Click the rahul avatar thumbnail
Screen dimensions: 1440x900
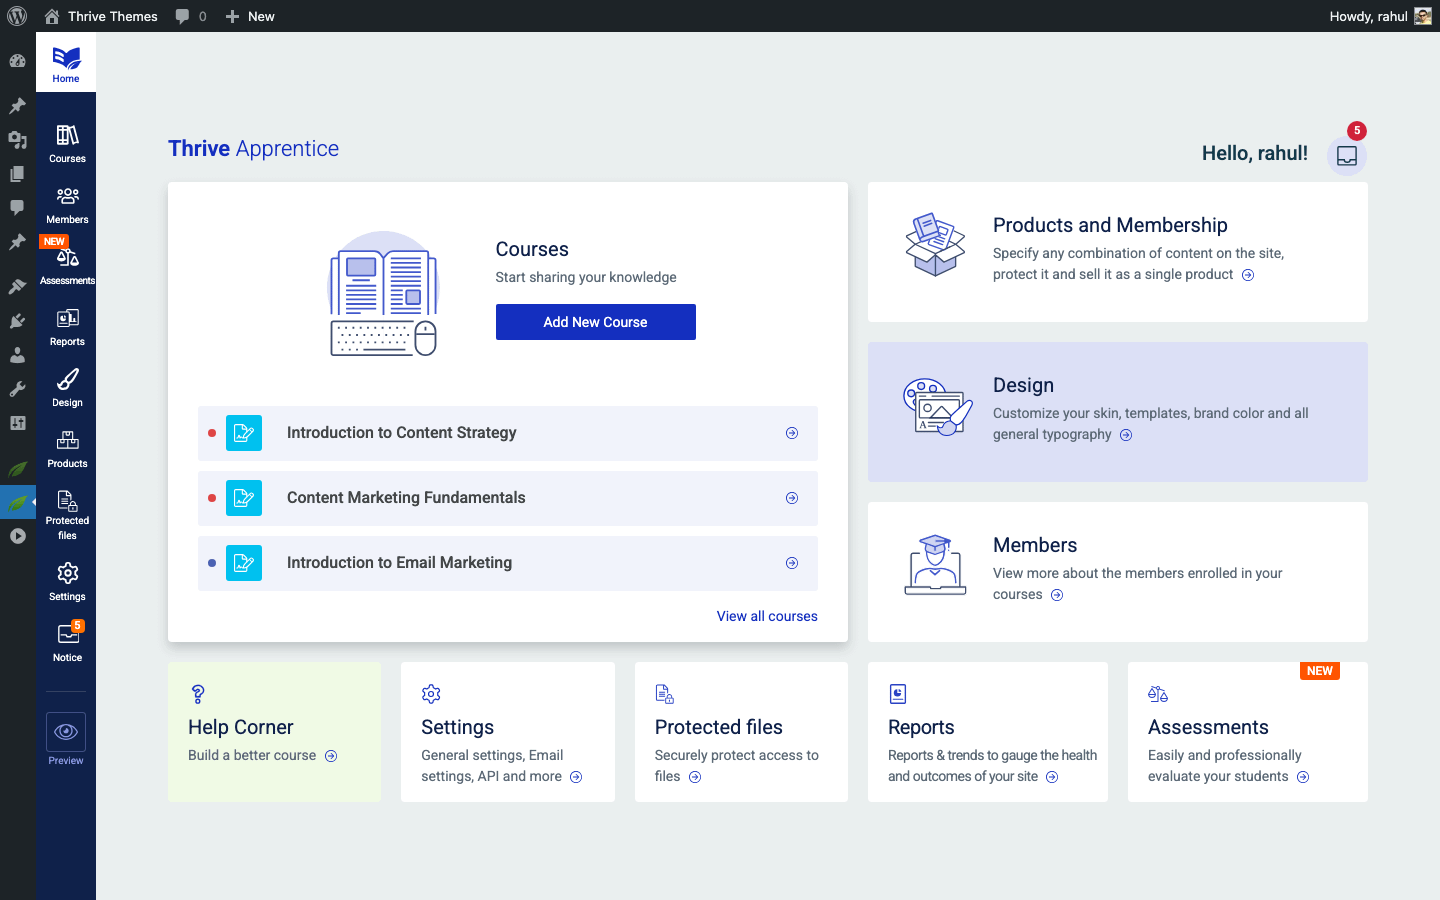pyautogui.click(x=1423, y=16)
